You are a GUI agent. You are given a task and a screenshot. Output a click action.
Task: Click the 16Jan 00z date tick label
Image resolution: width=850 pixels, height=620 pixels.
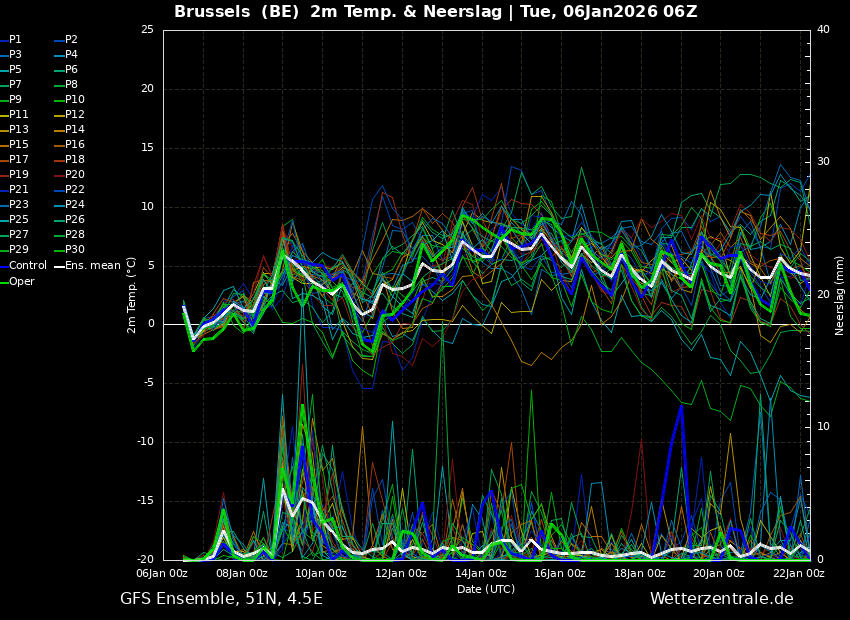click(559, 573)
